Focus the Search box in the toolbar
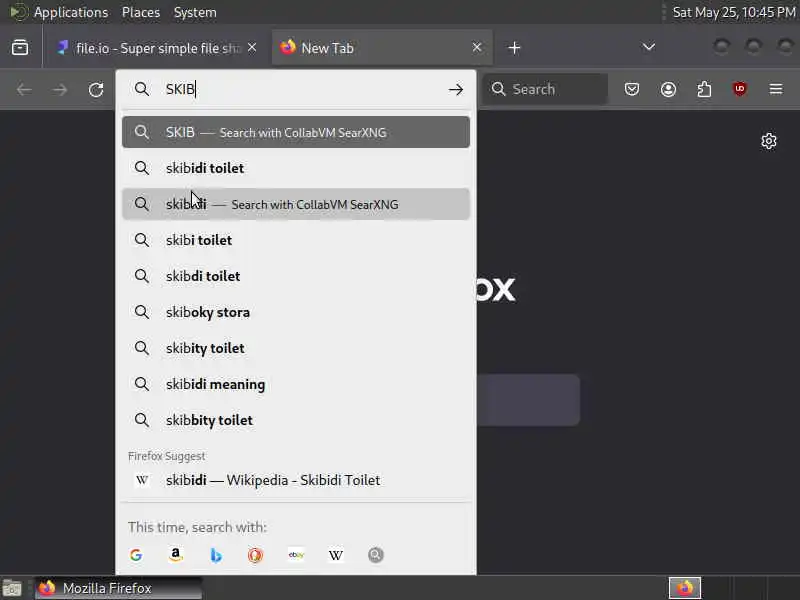Viewport: 800px width, 600px height. (545, 89)
